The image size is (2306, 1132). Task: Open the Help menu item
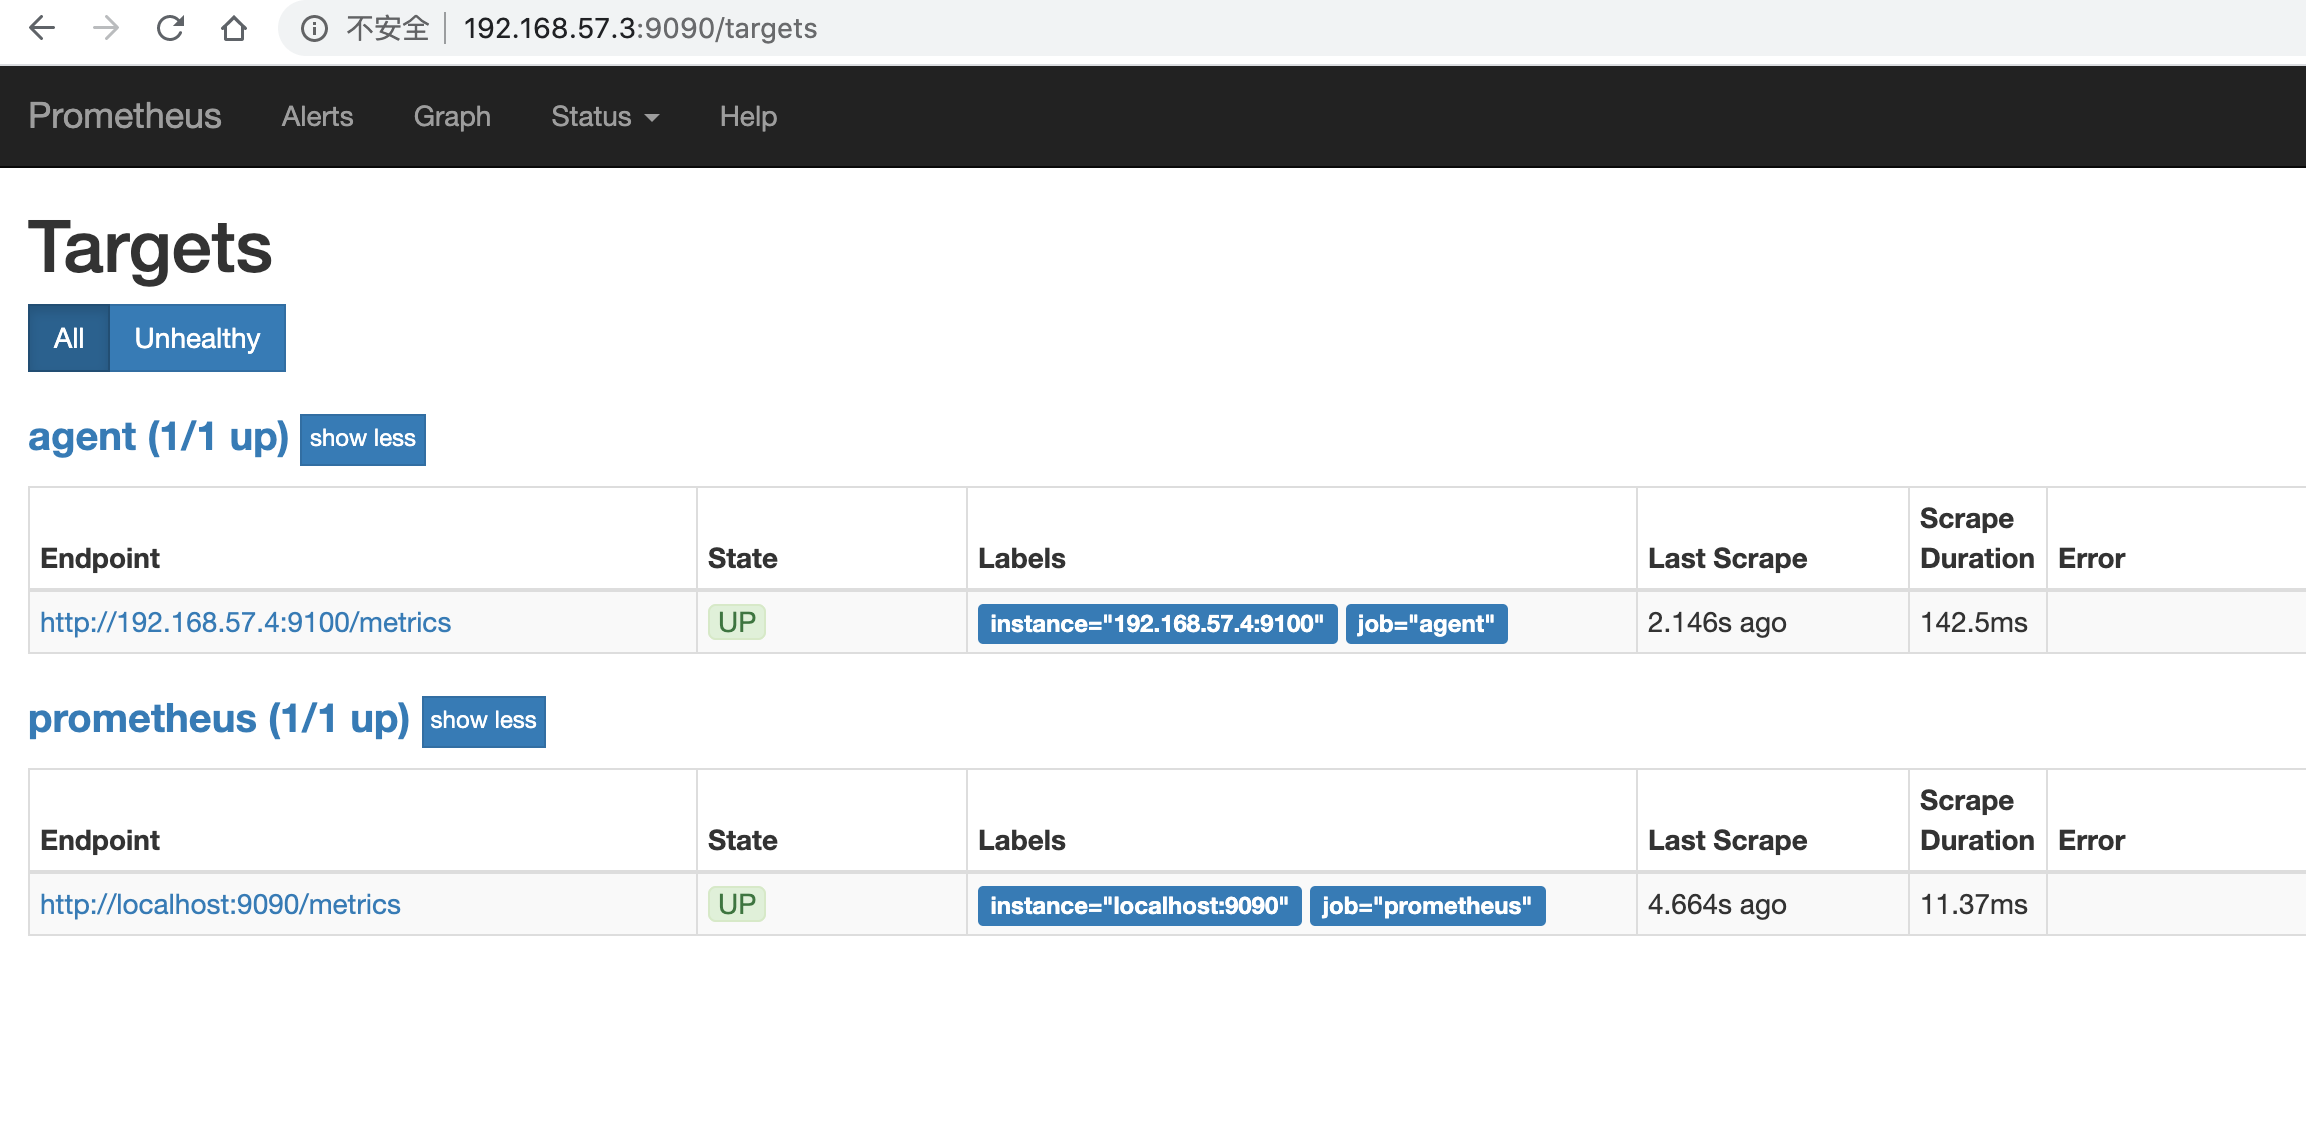[x=748, y=116]
